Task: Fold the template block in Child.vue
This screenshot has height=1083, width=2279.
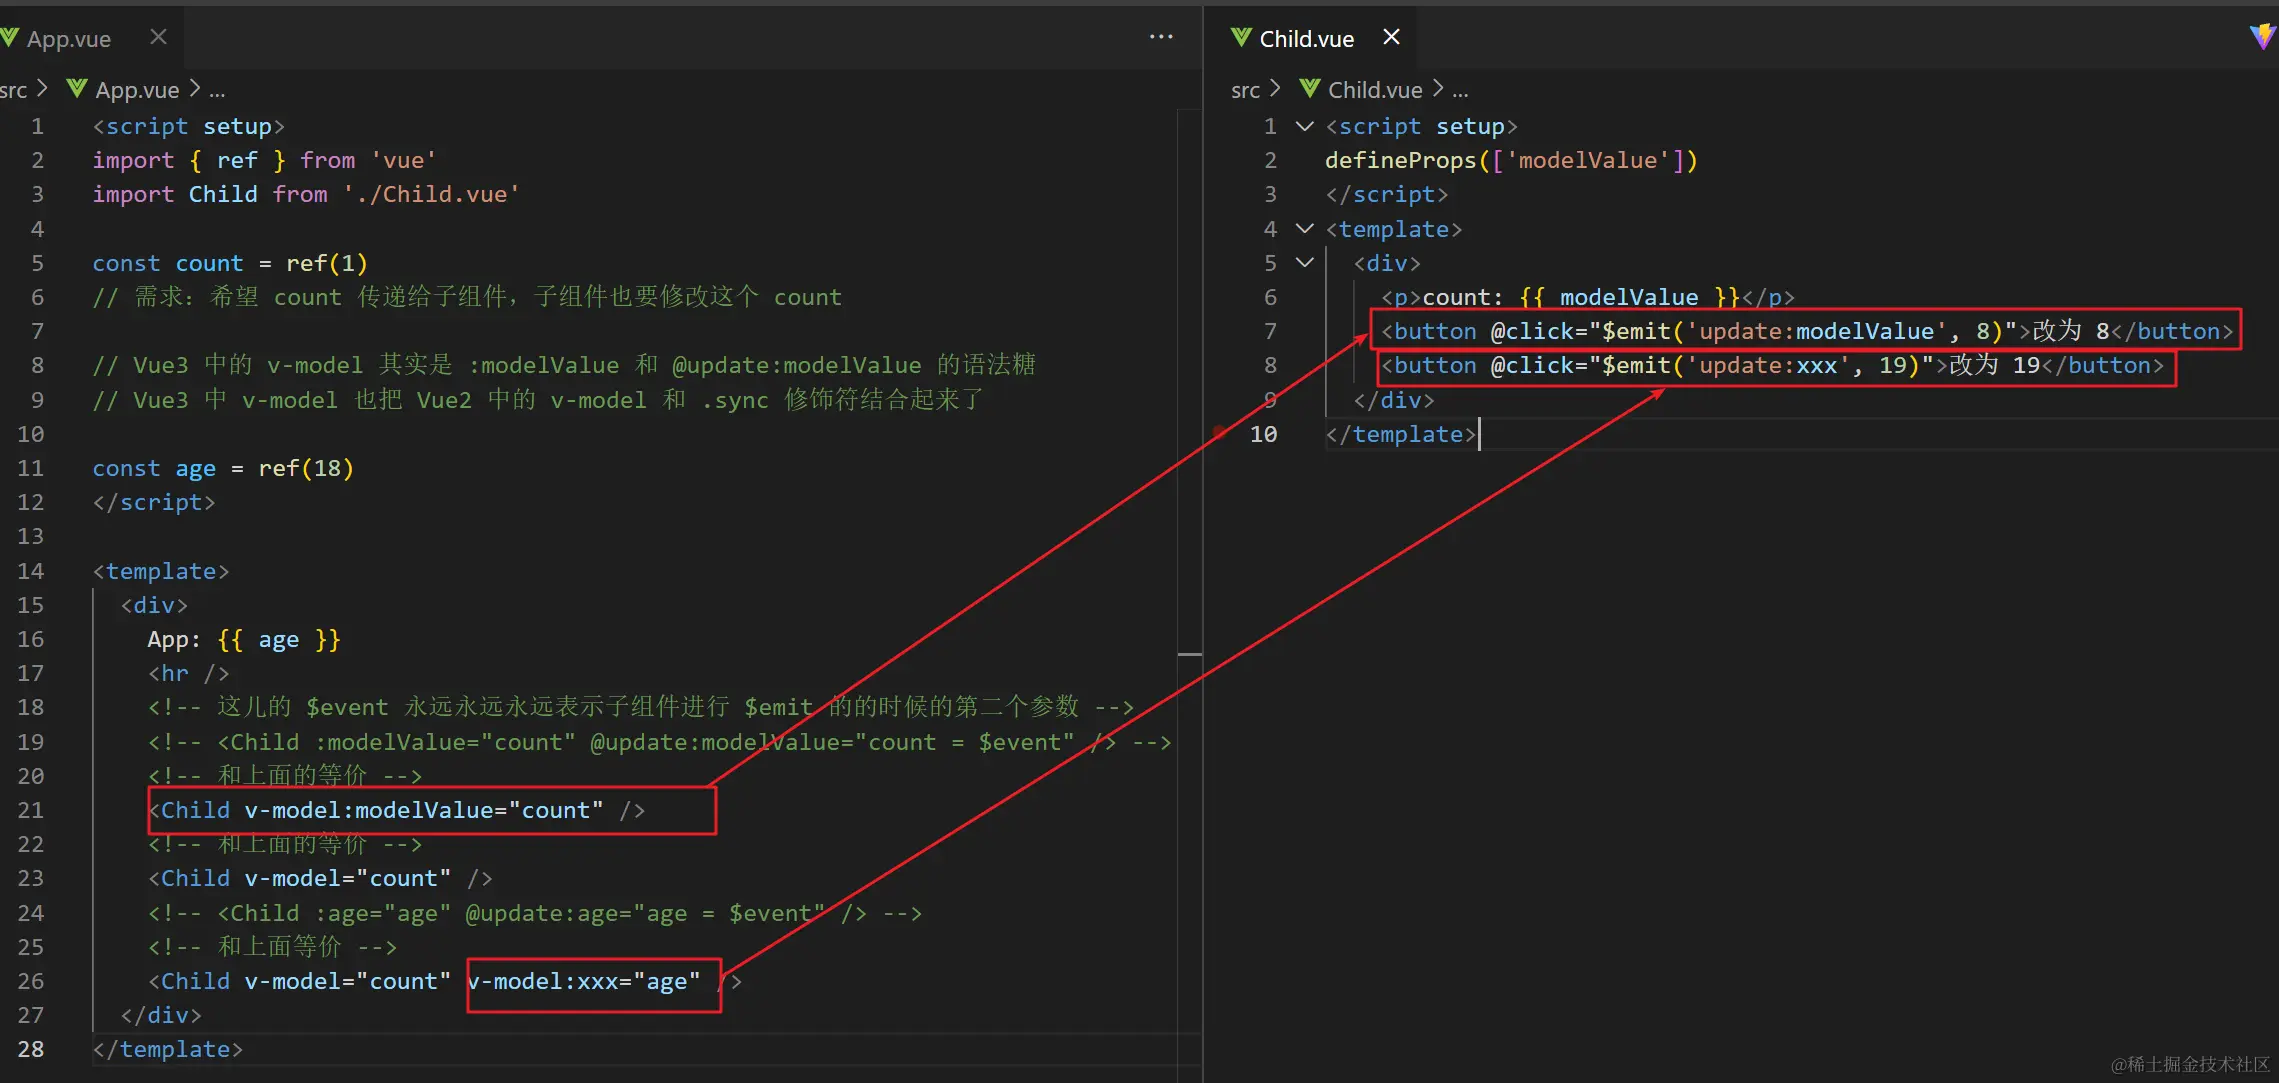Action: click(x=1304, y=229)
